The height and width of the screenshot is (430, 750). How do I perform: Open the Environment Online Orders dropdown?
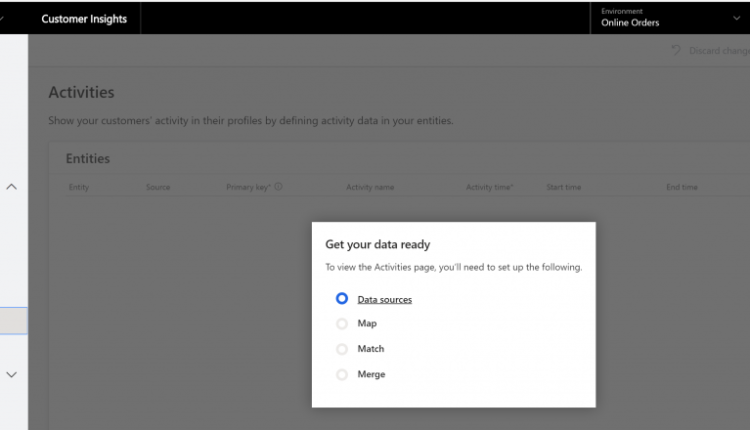click(668, 17)
